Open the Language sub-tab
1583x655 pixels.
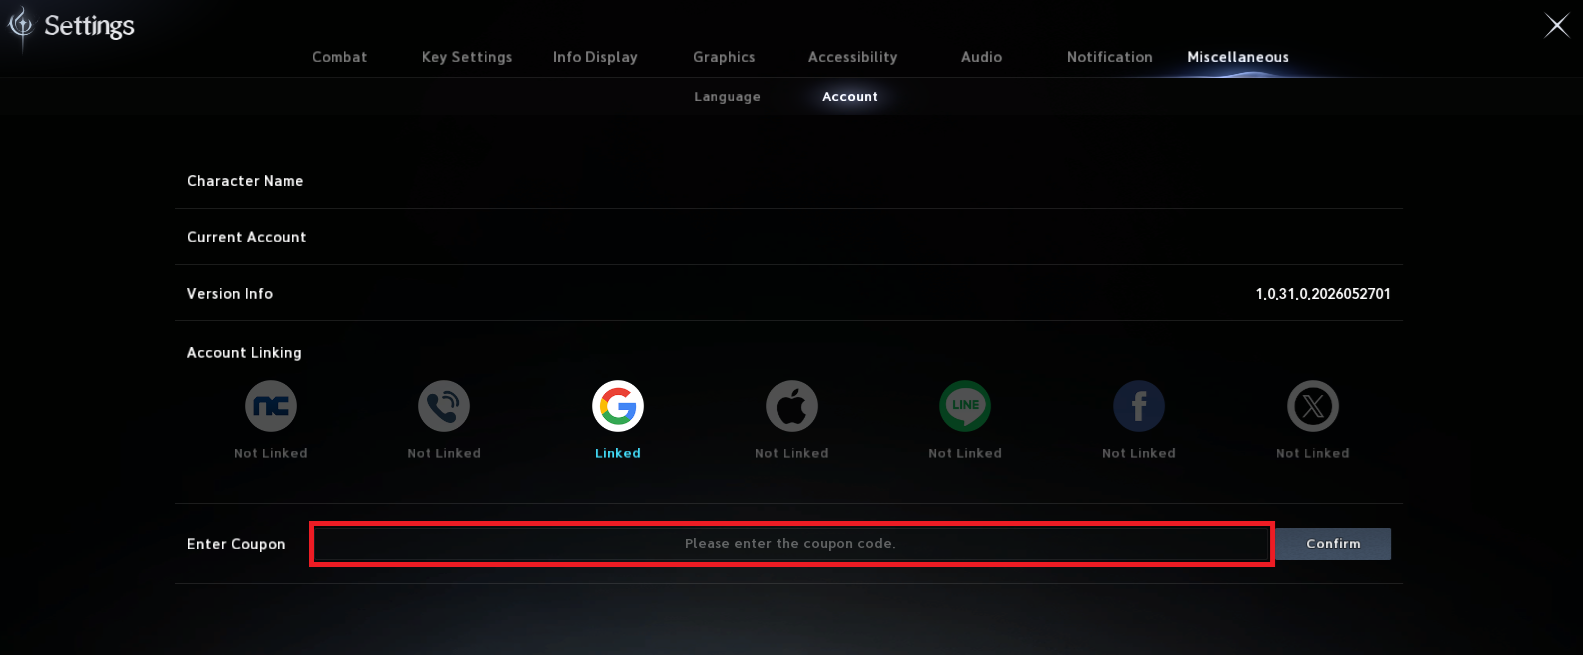[728, 97]
